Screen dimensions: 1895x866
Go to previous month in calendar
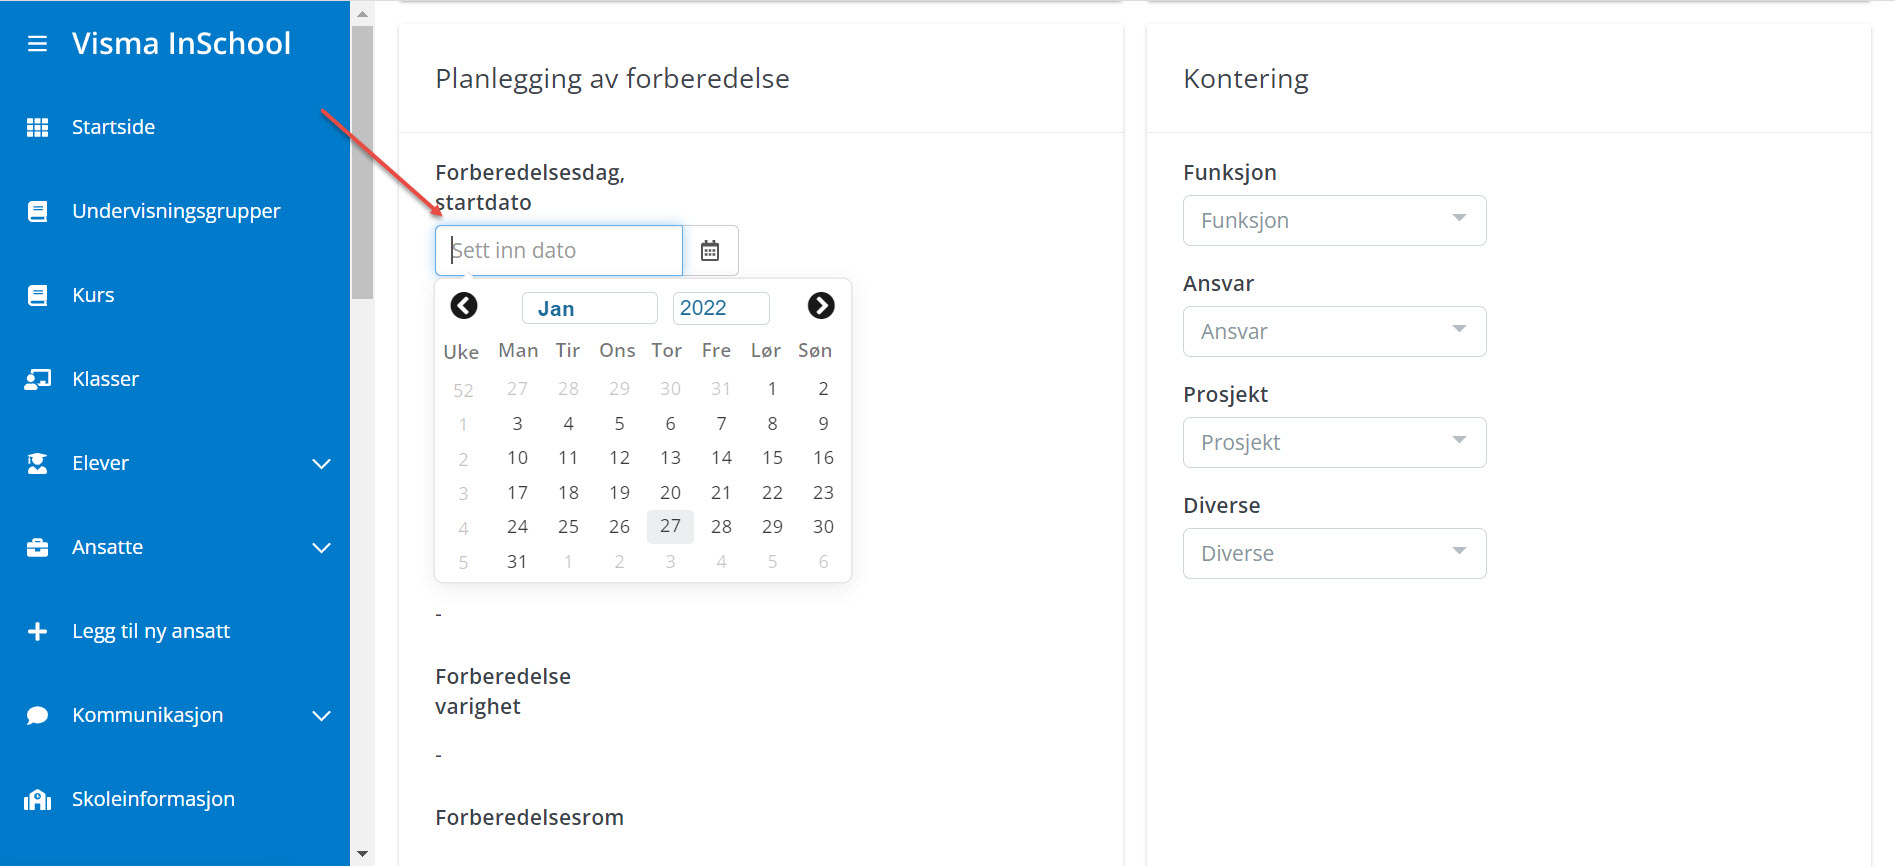(x=464, y=306)
